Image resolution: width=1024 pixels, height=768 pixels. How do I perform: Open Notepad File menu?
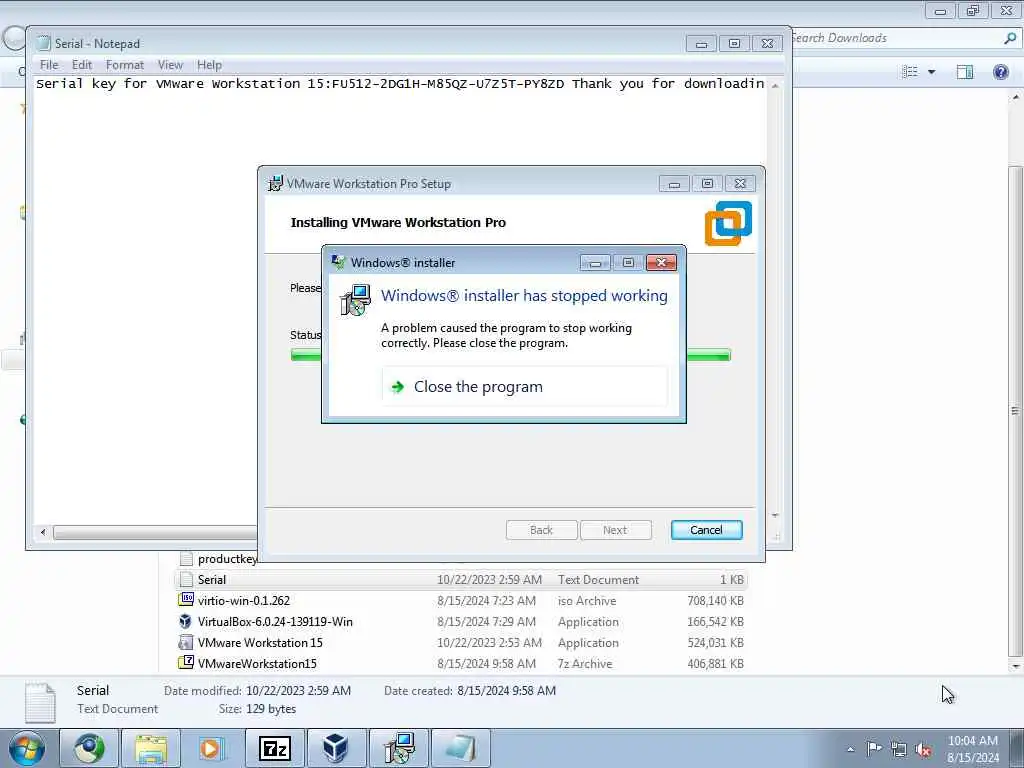tap(49, 65)
